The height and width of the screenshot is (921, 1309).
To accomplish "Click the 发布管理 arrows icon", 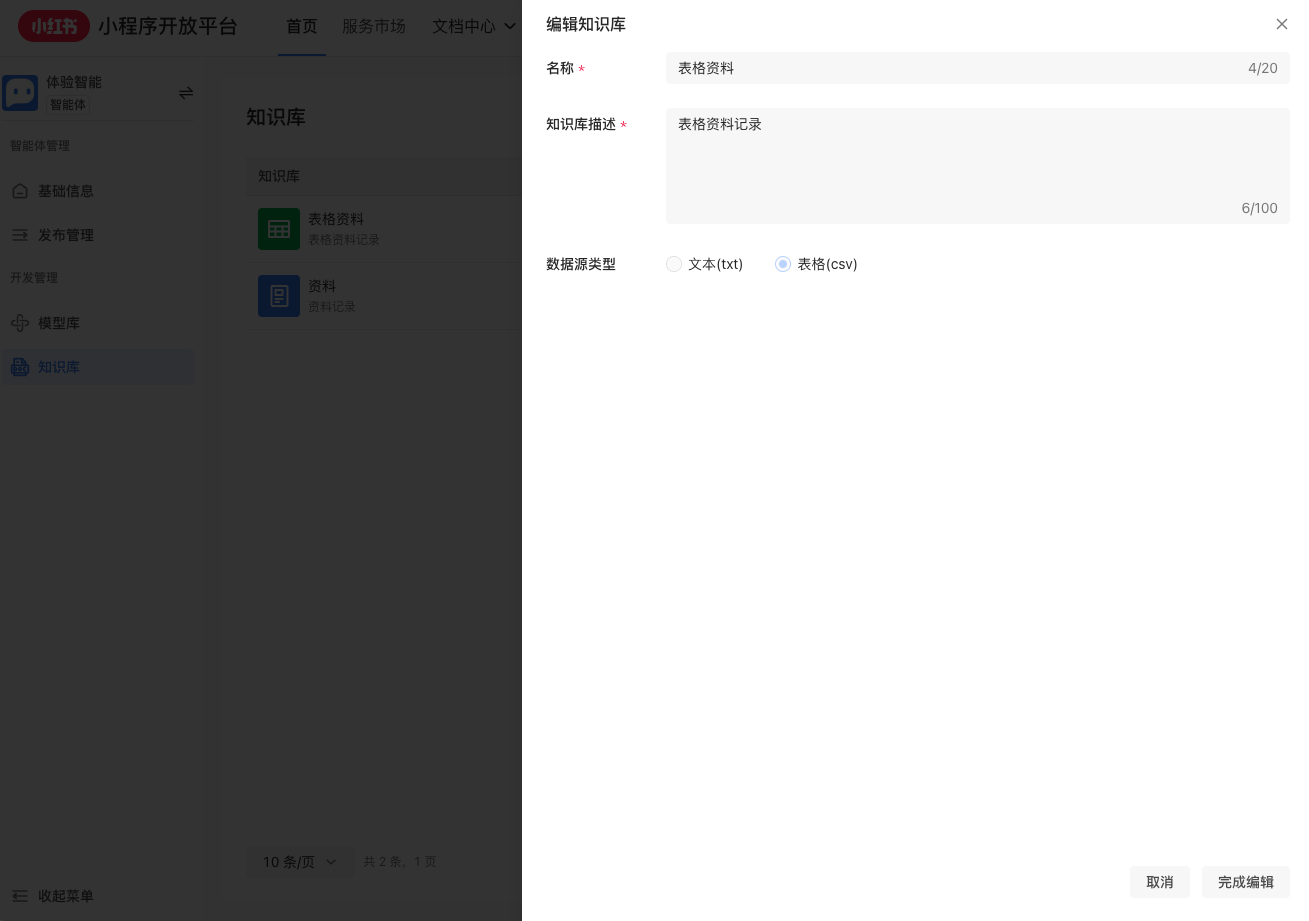I will click(x=20, y=235).
